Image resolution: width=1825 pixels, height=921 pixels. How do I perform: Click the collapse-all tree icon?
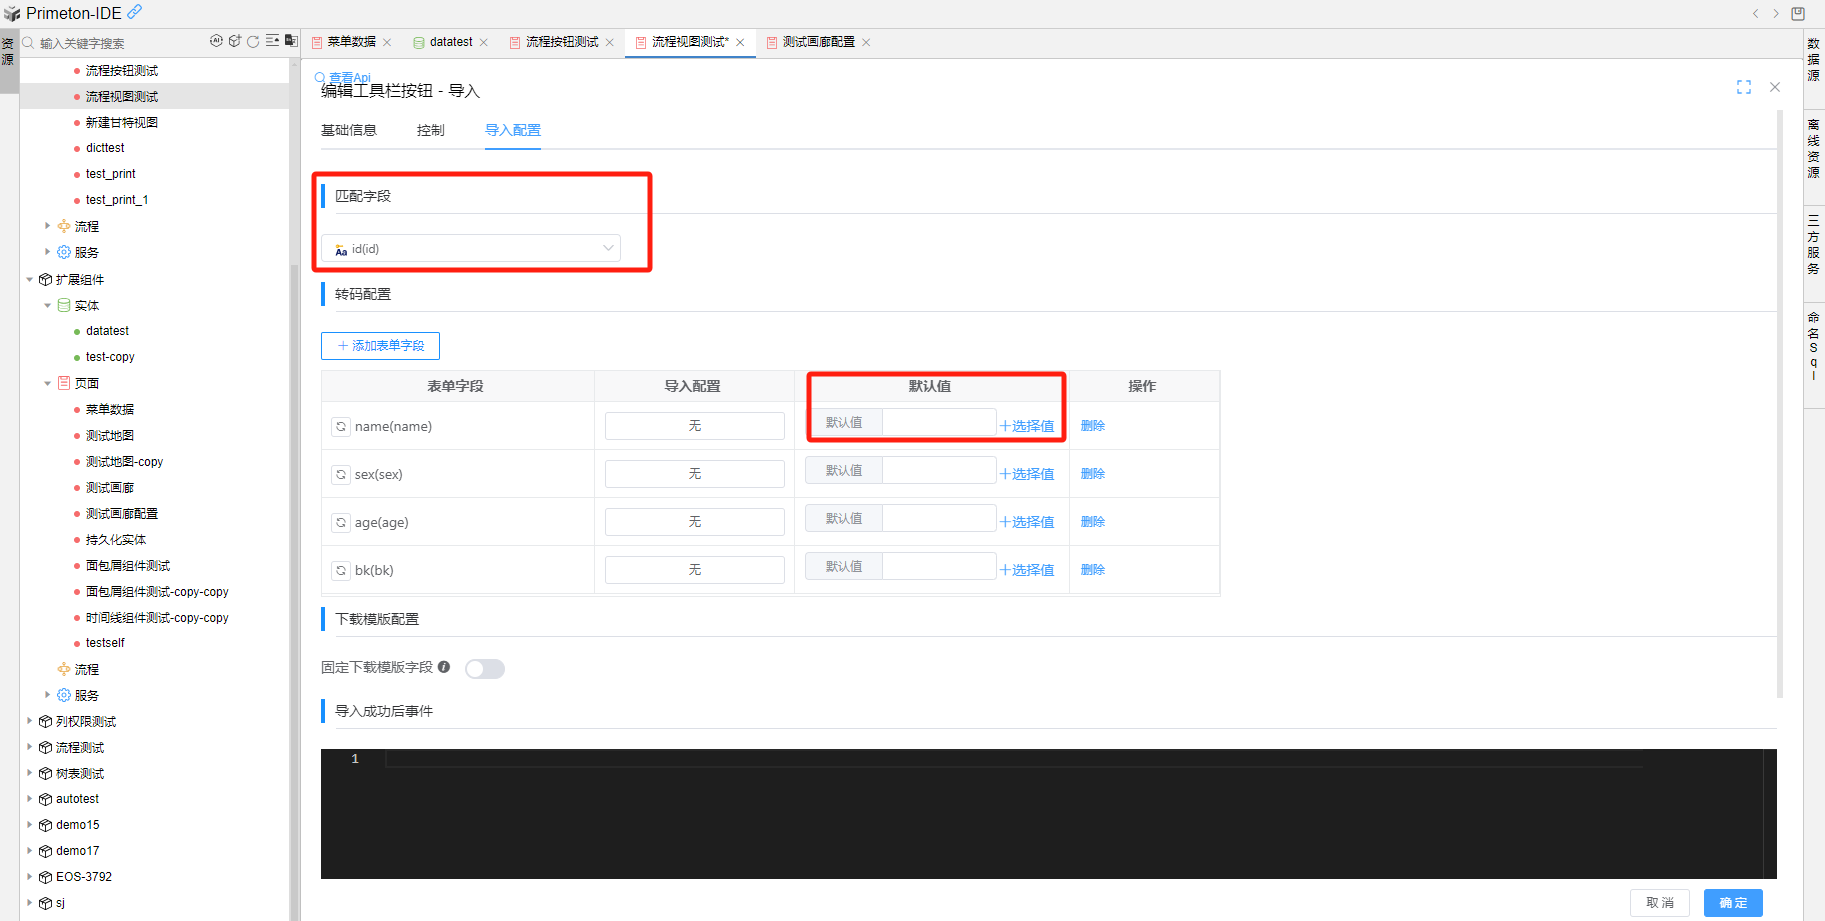click(272, 41)
